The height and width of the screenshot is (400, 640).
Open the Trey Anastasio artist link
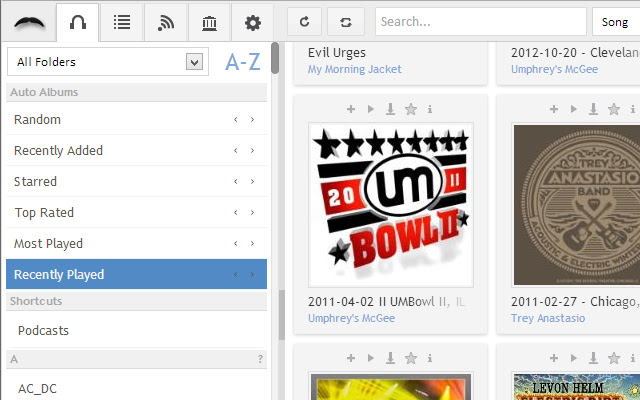548,318
